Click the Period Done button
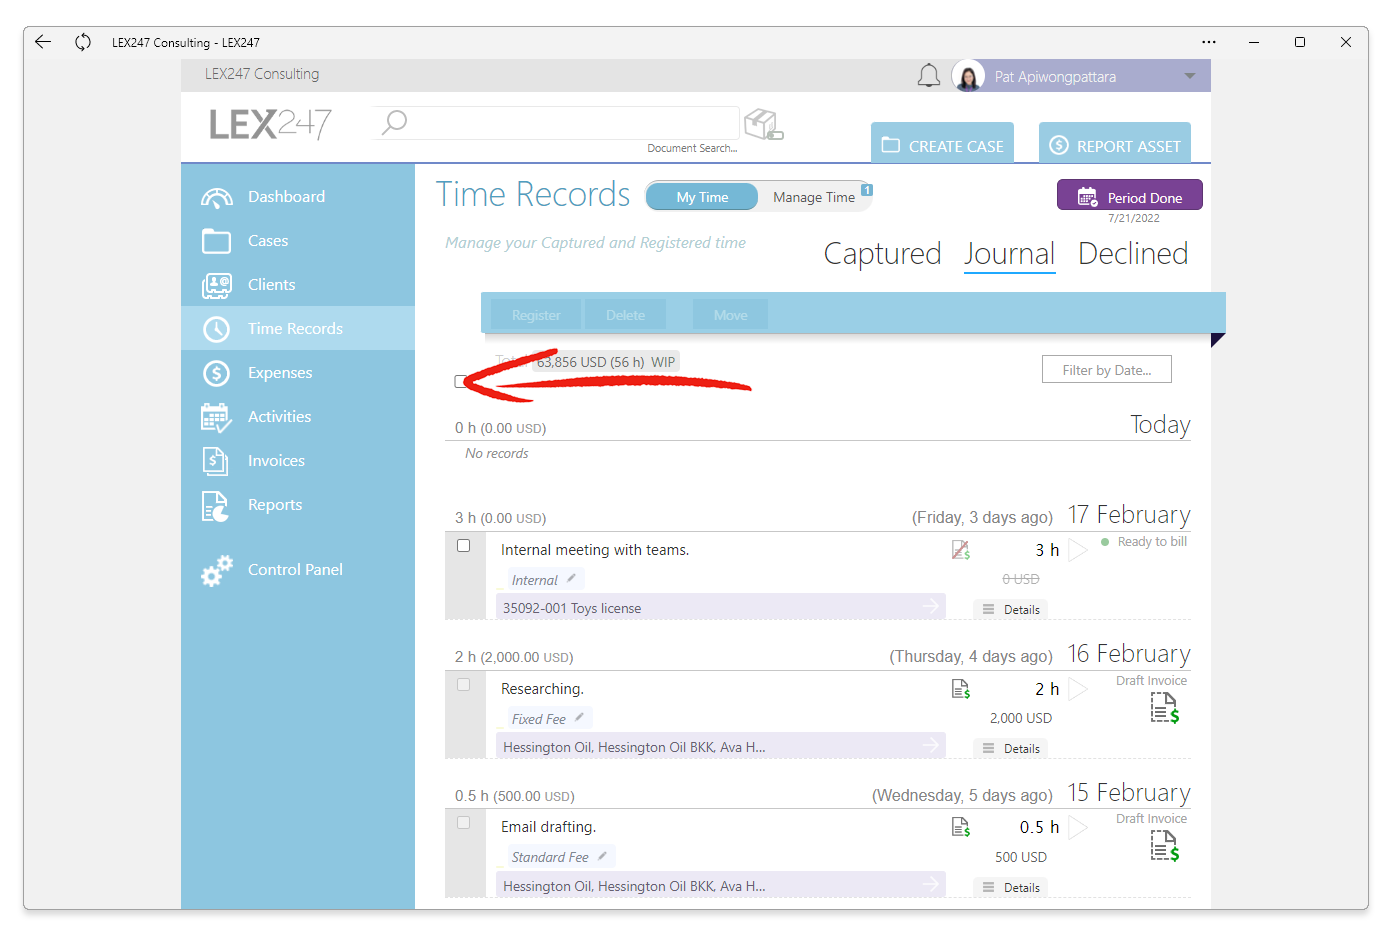This screenshot has width=1391, height=935. 1130,195
